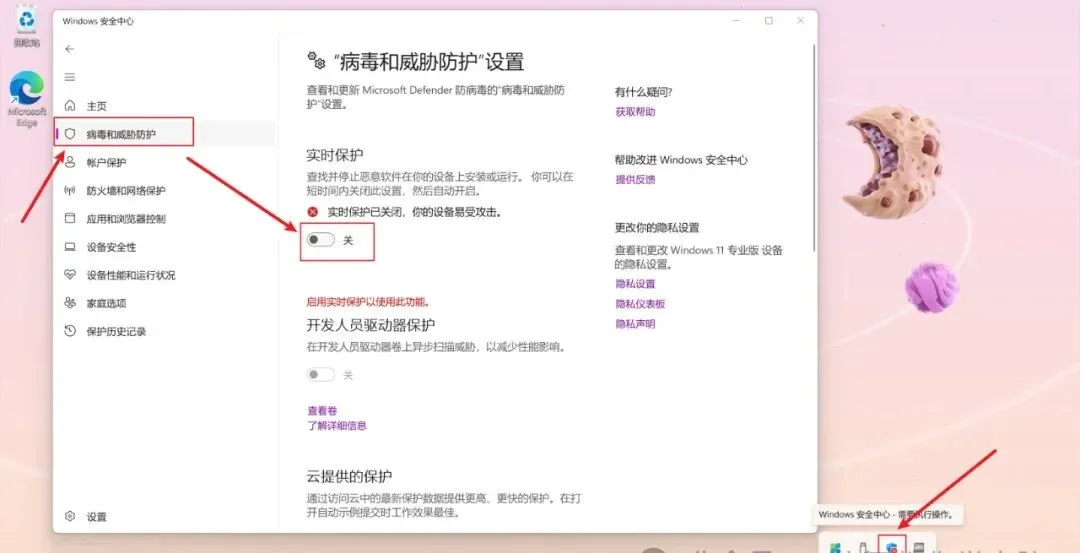Click the family icon for 家庭选项
This screenshot has height=553, width=1080.
[x=70, y=302]
